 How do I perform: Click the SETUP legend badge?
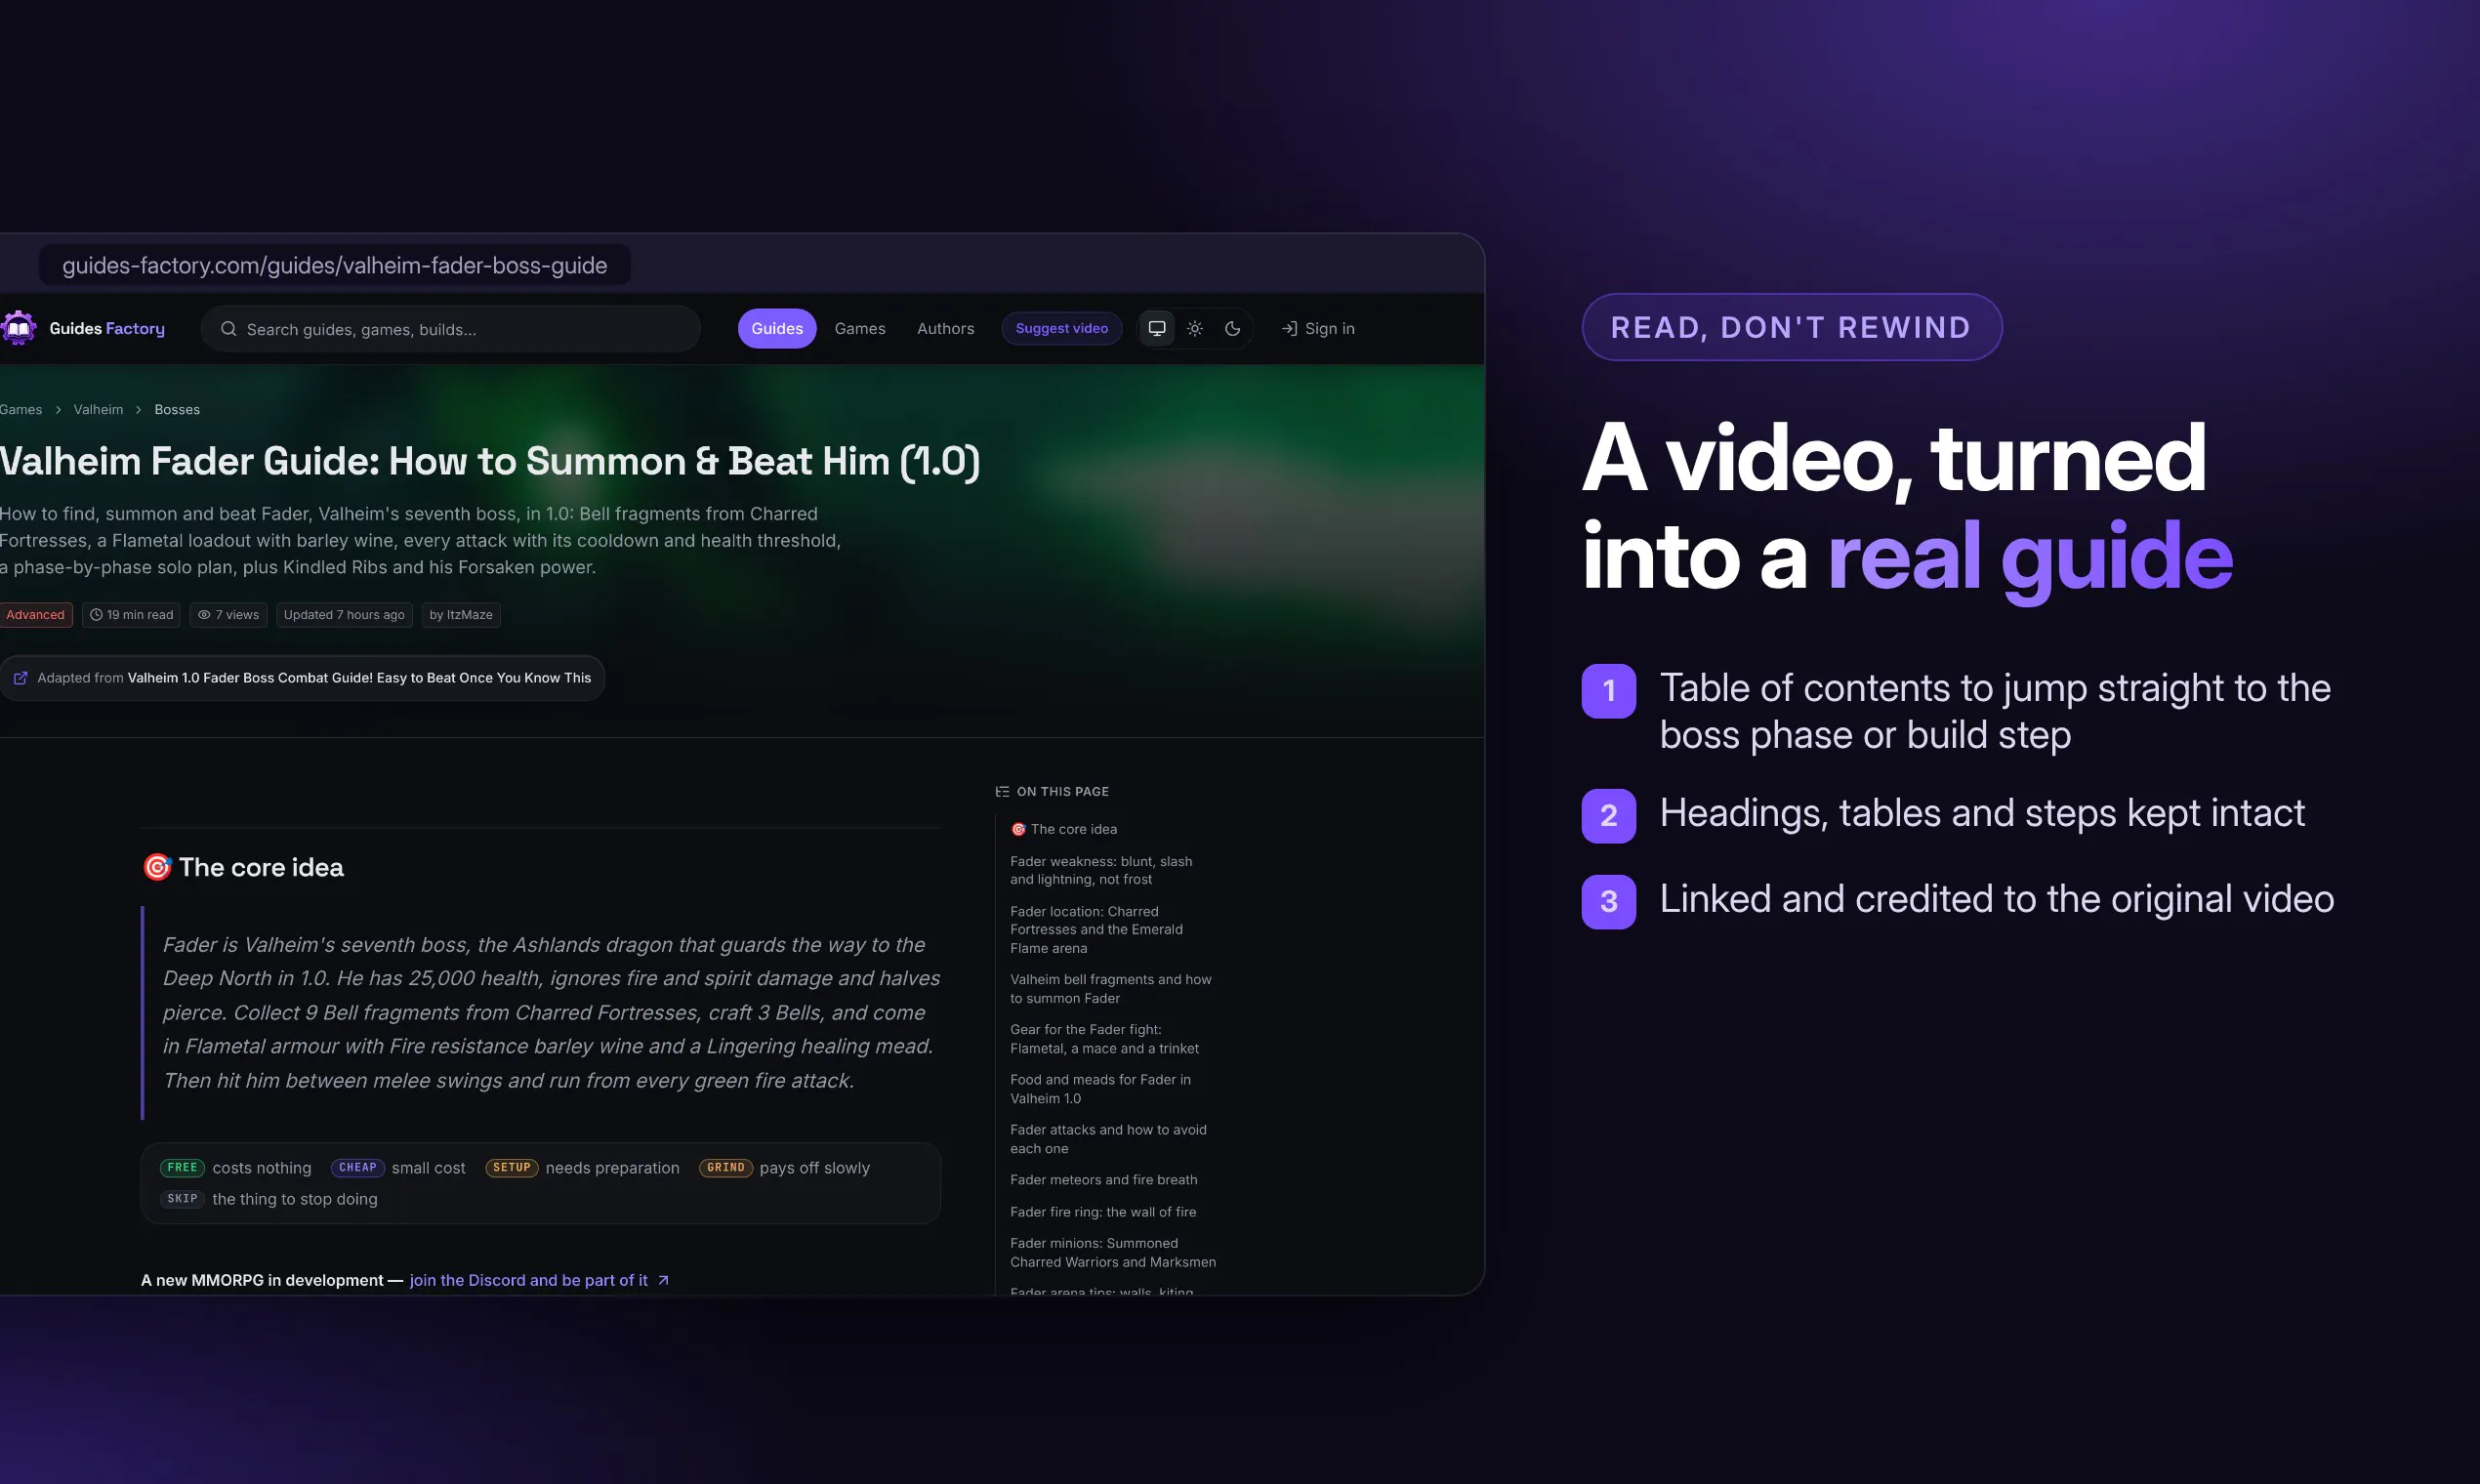[511, 1167]
